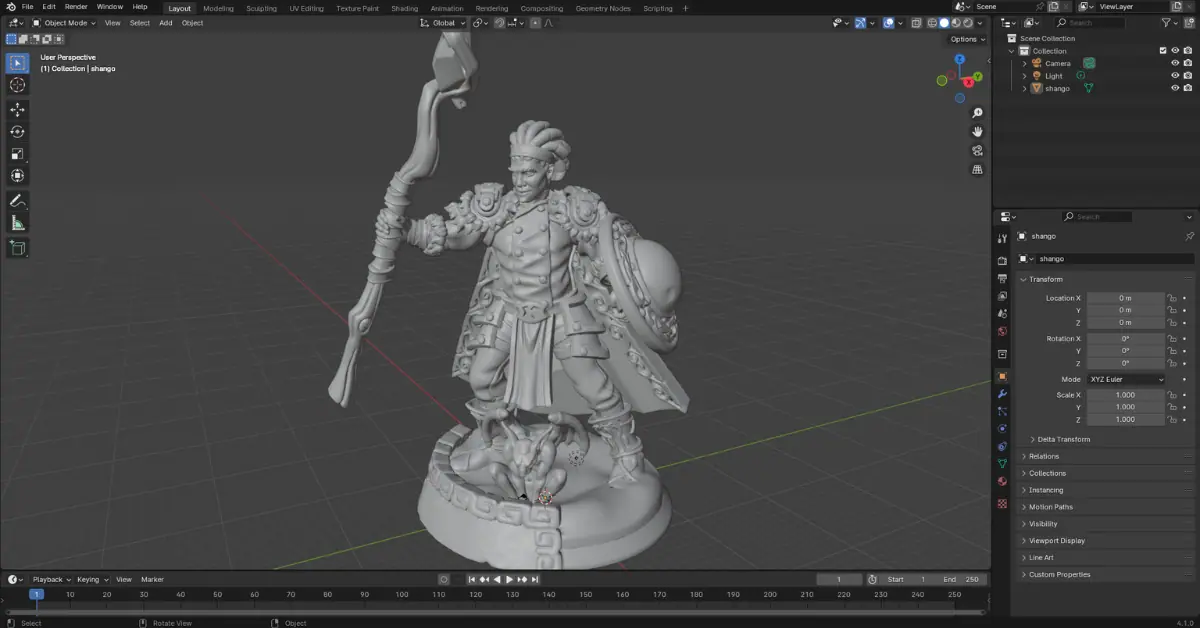Screen dimensions: 1200x628
Task: Select the Scale tool
Action: click(x=17, y=153)
